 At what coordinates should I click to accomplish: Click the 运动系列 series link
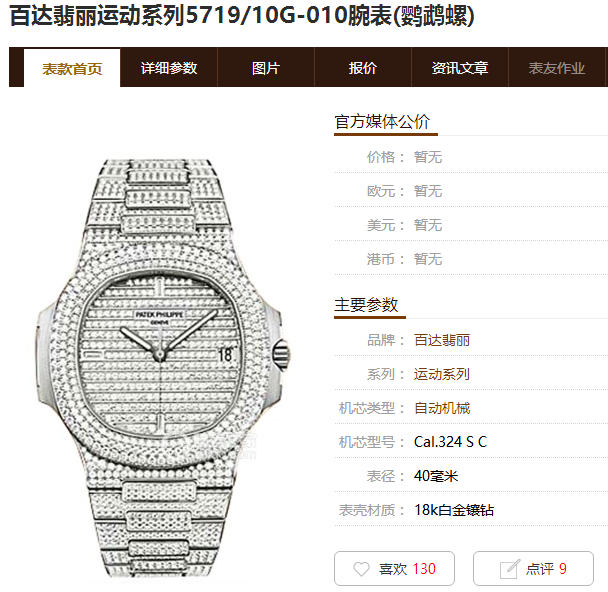pyautogui.click(x=442, y=374)
